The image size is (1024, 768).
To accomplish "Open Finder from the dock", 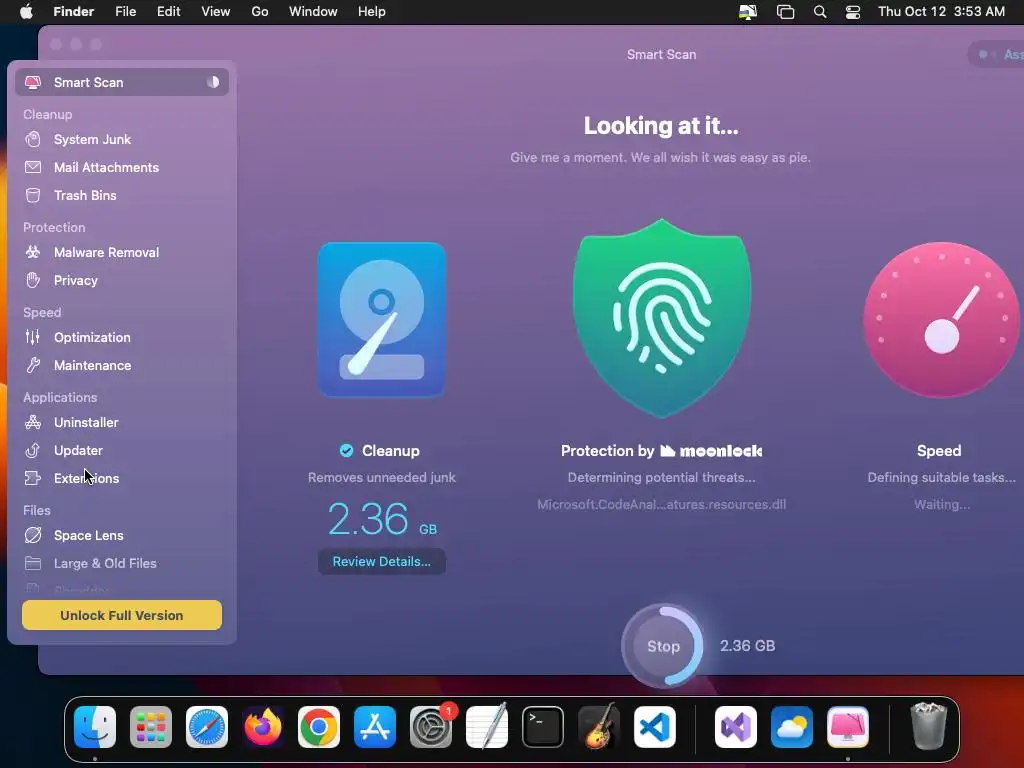I will [95, 727].
